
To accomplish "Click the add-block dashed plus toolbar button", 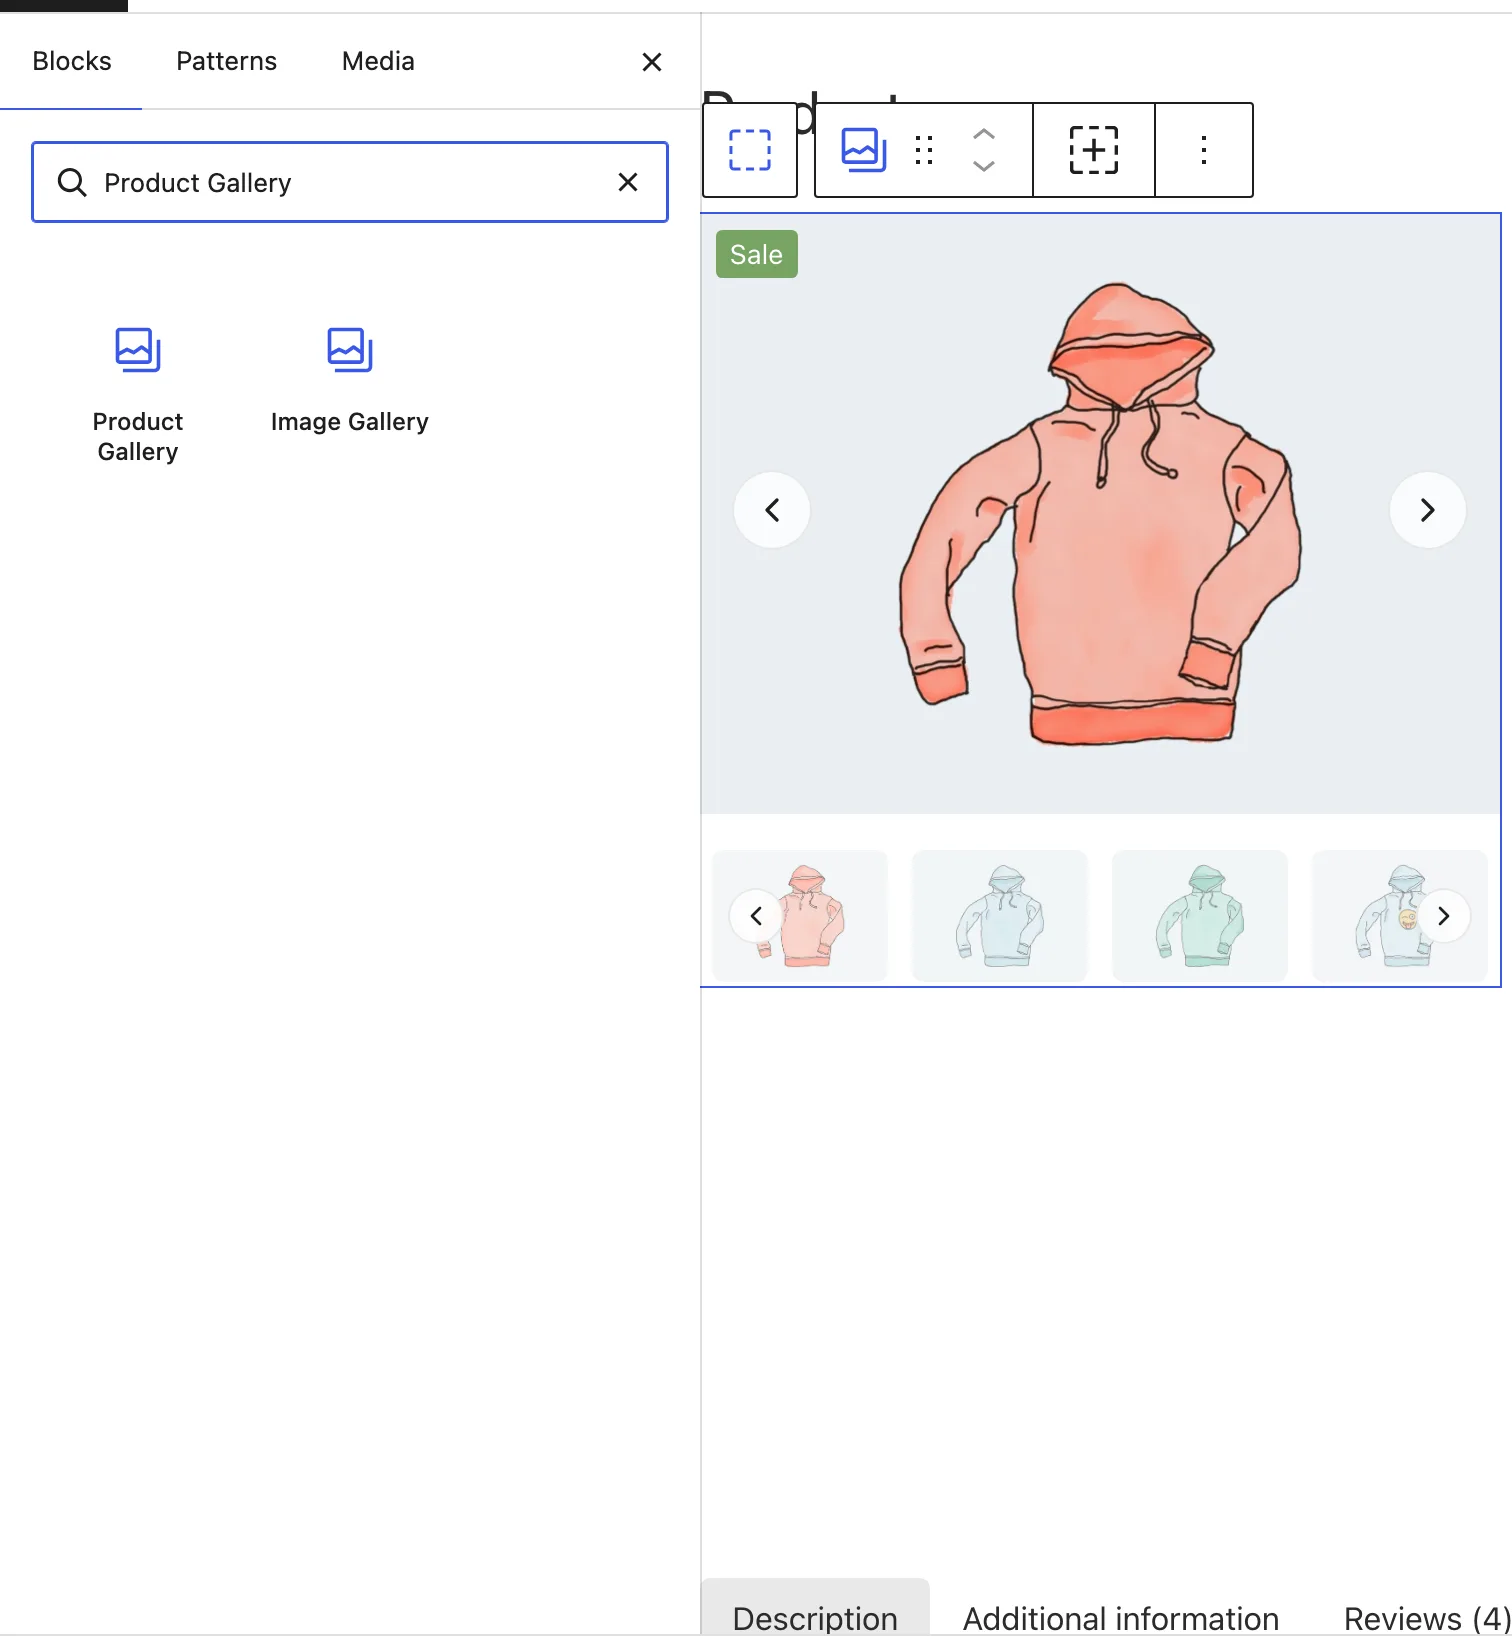I will click(1094, 150).
